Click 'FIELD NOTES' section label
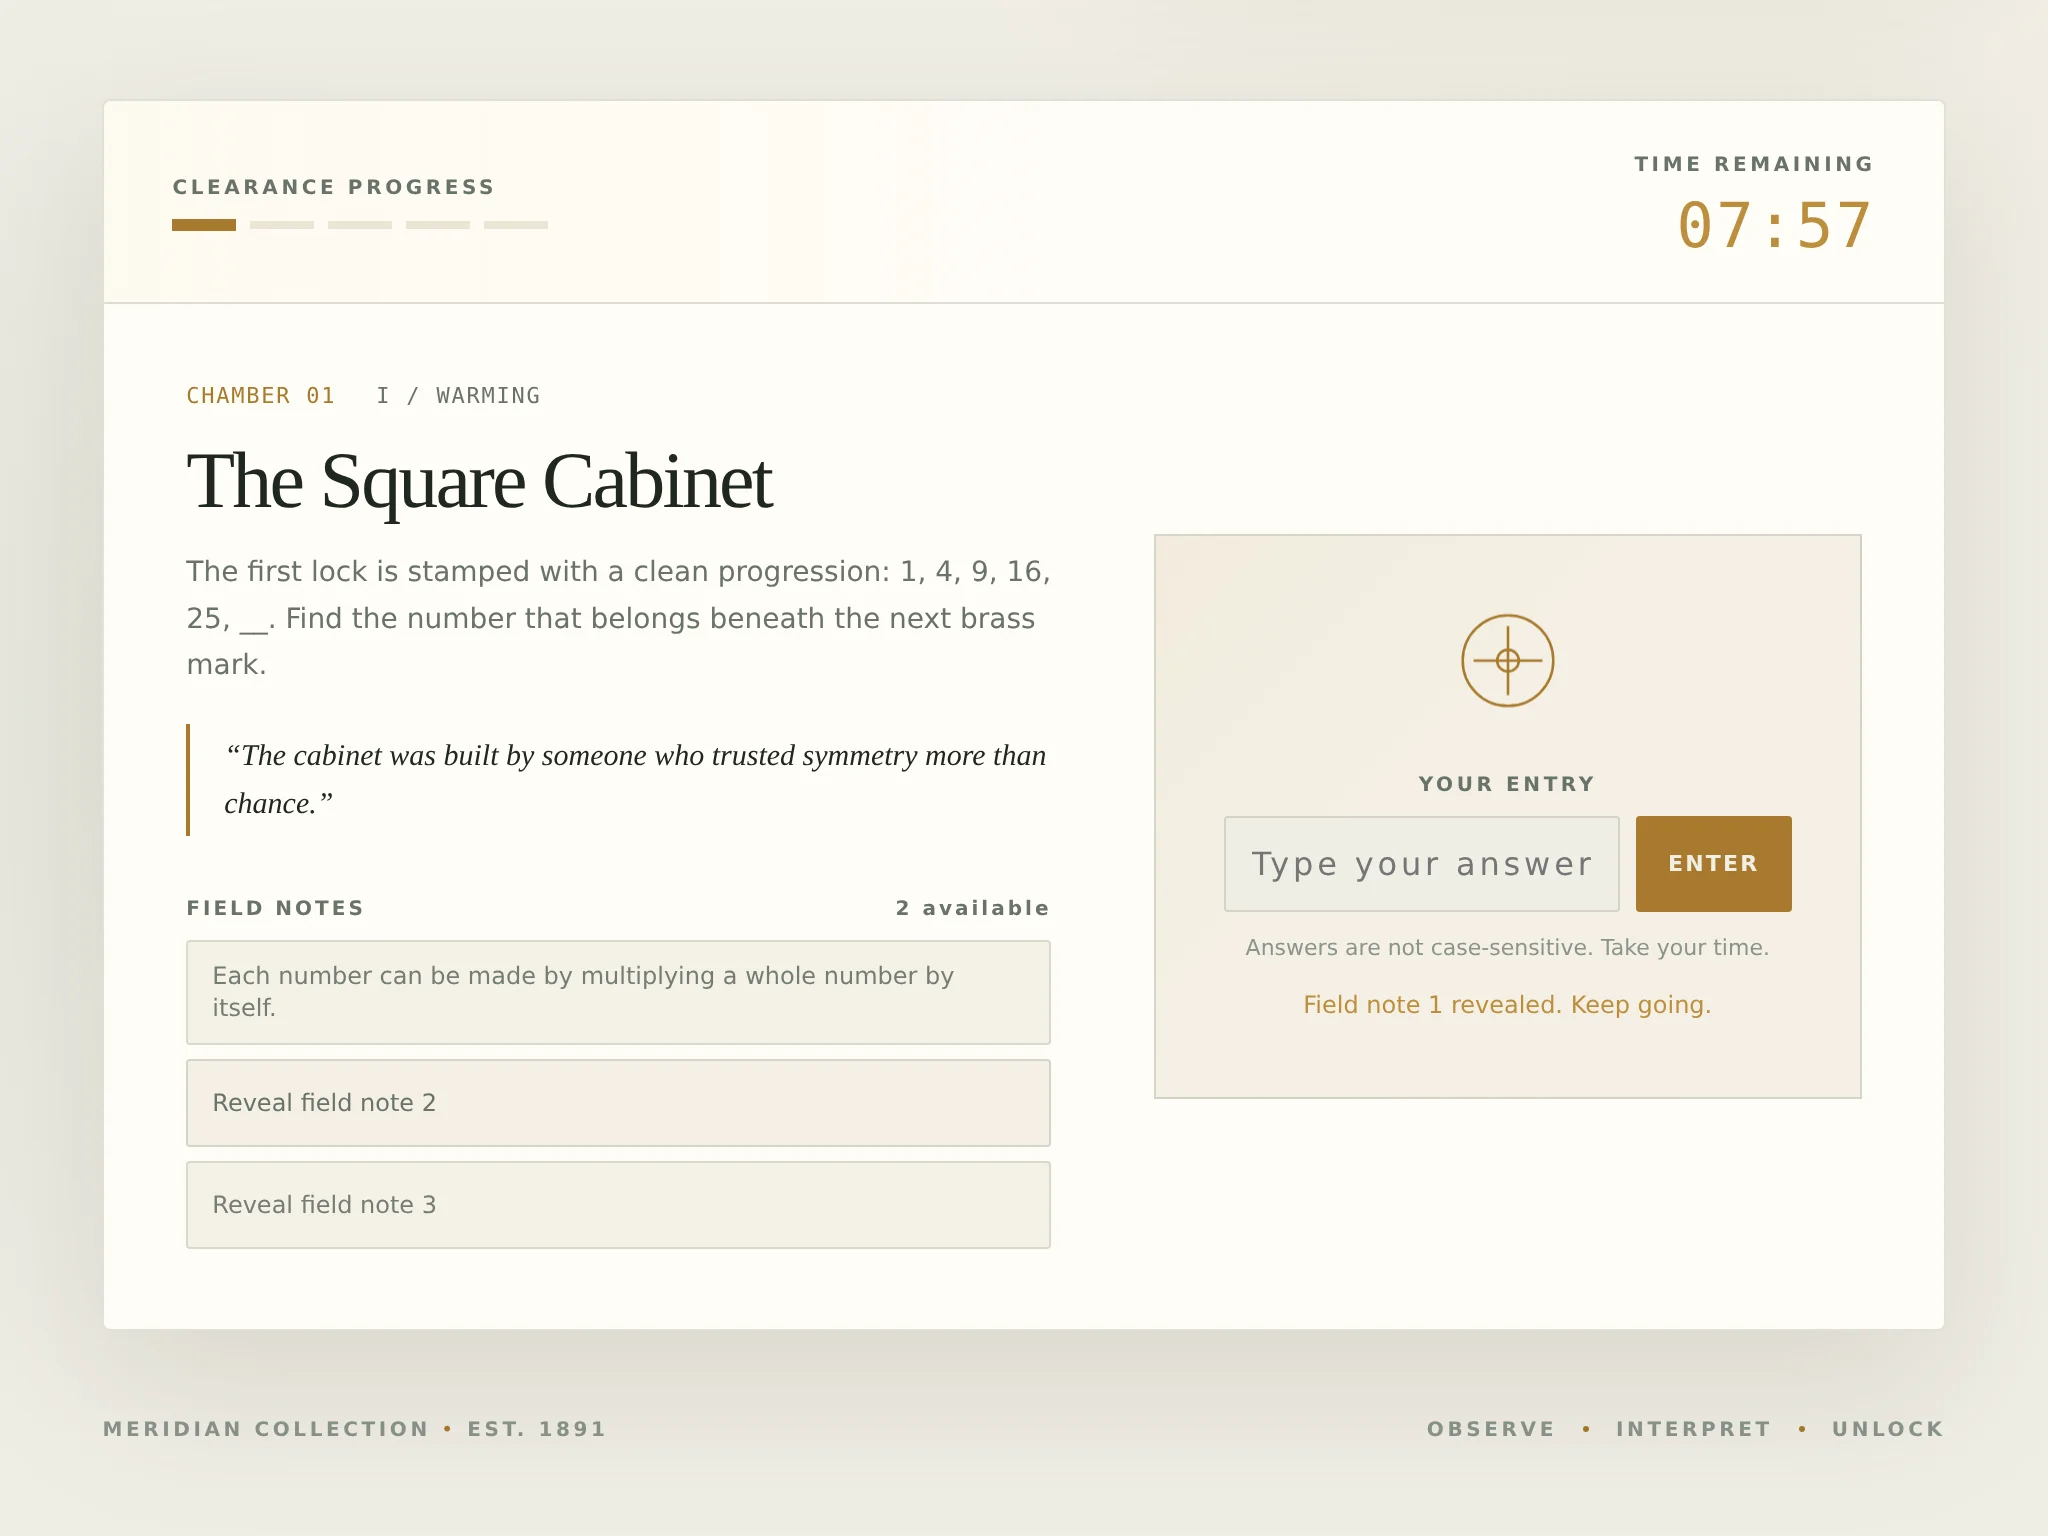The height and width of the screenshot is (1536, 2048). click(275, 907)
